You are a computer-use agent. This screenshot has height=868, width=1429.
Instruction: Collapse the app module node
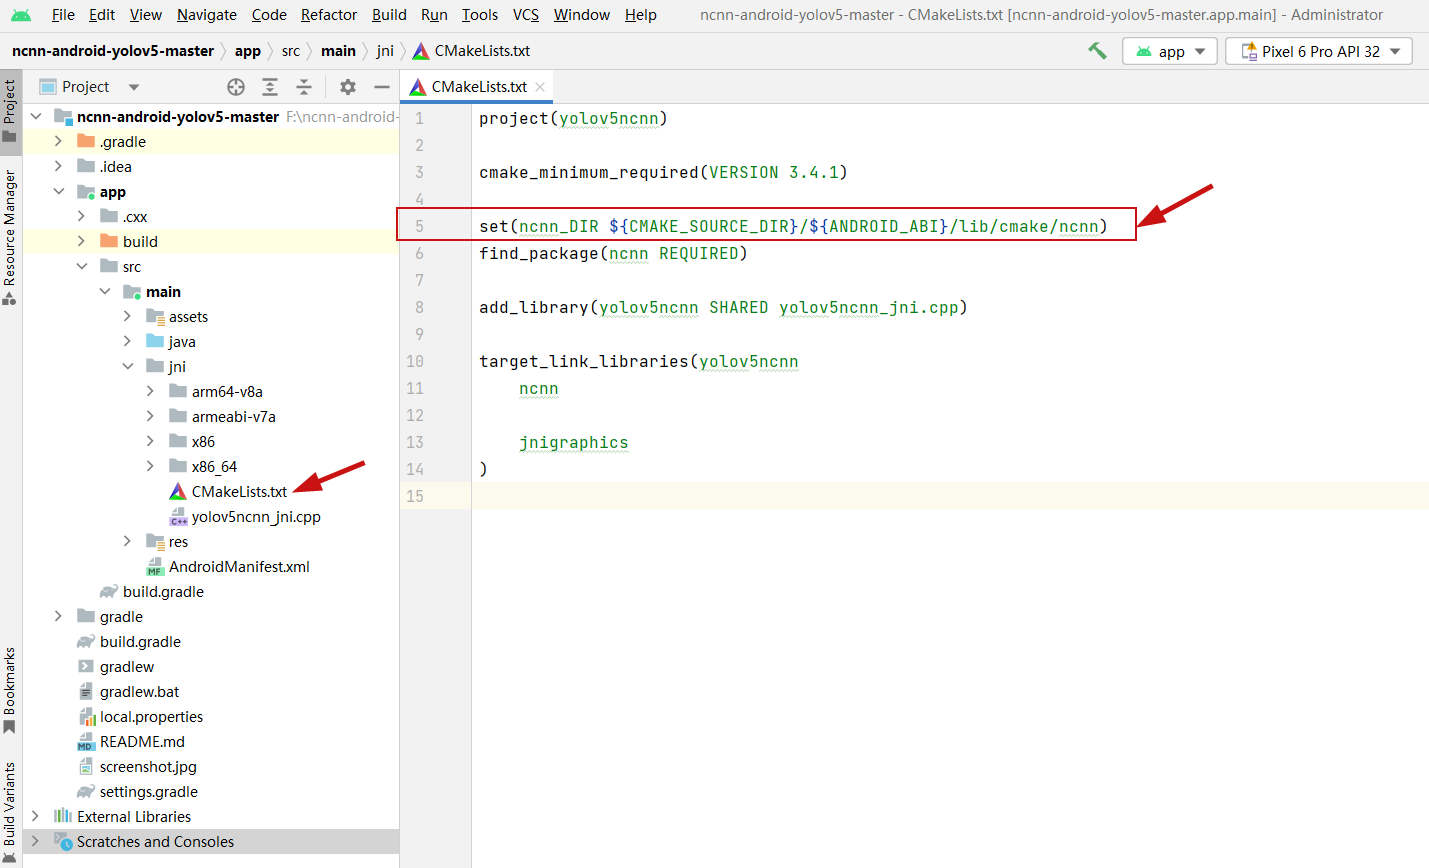[58, 192]
